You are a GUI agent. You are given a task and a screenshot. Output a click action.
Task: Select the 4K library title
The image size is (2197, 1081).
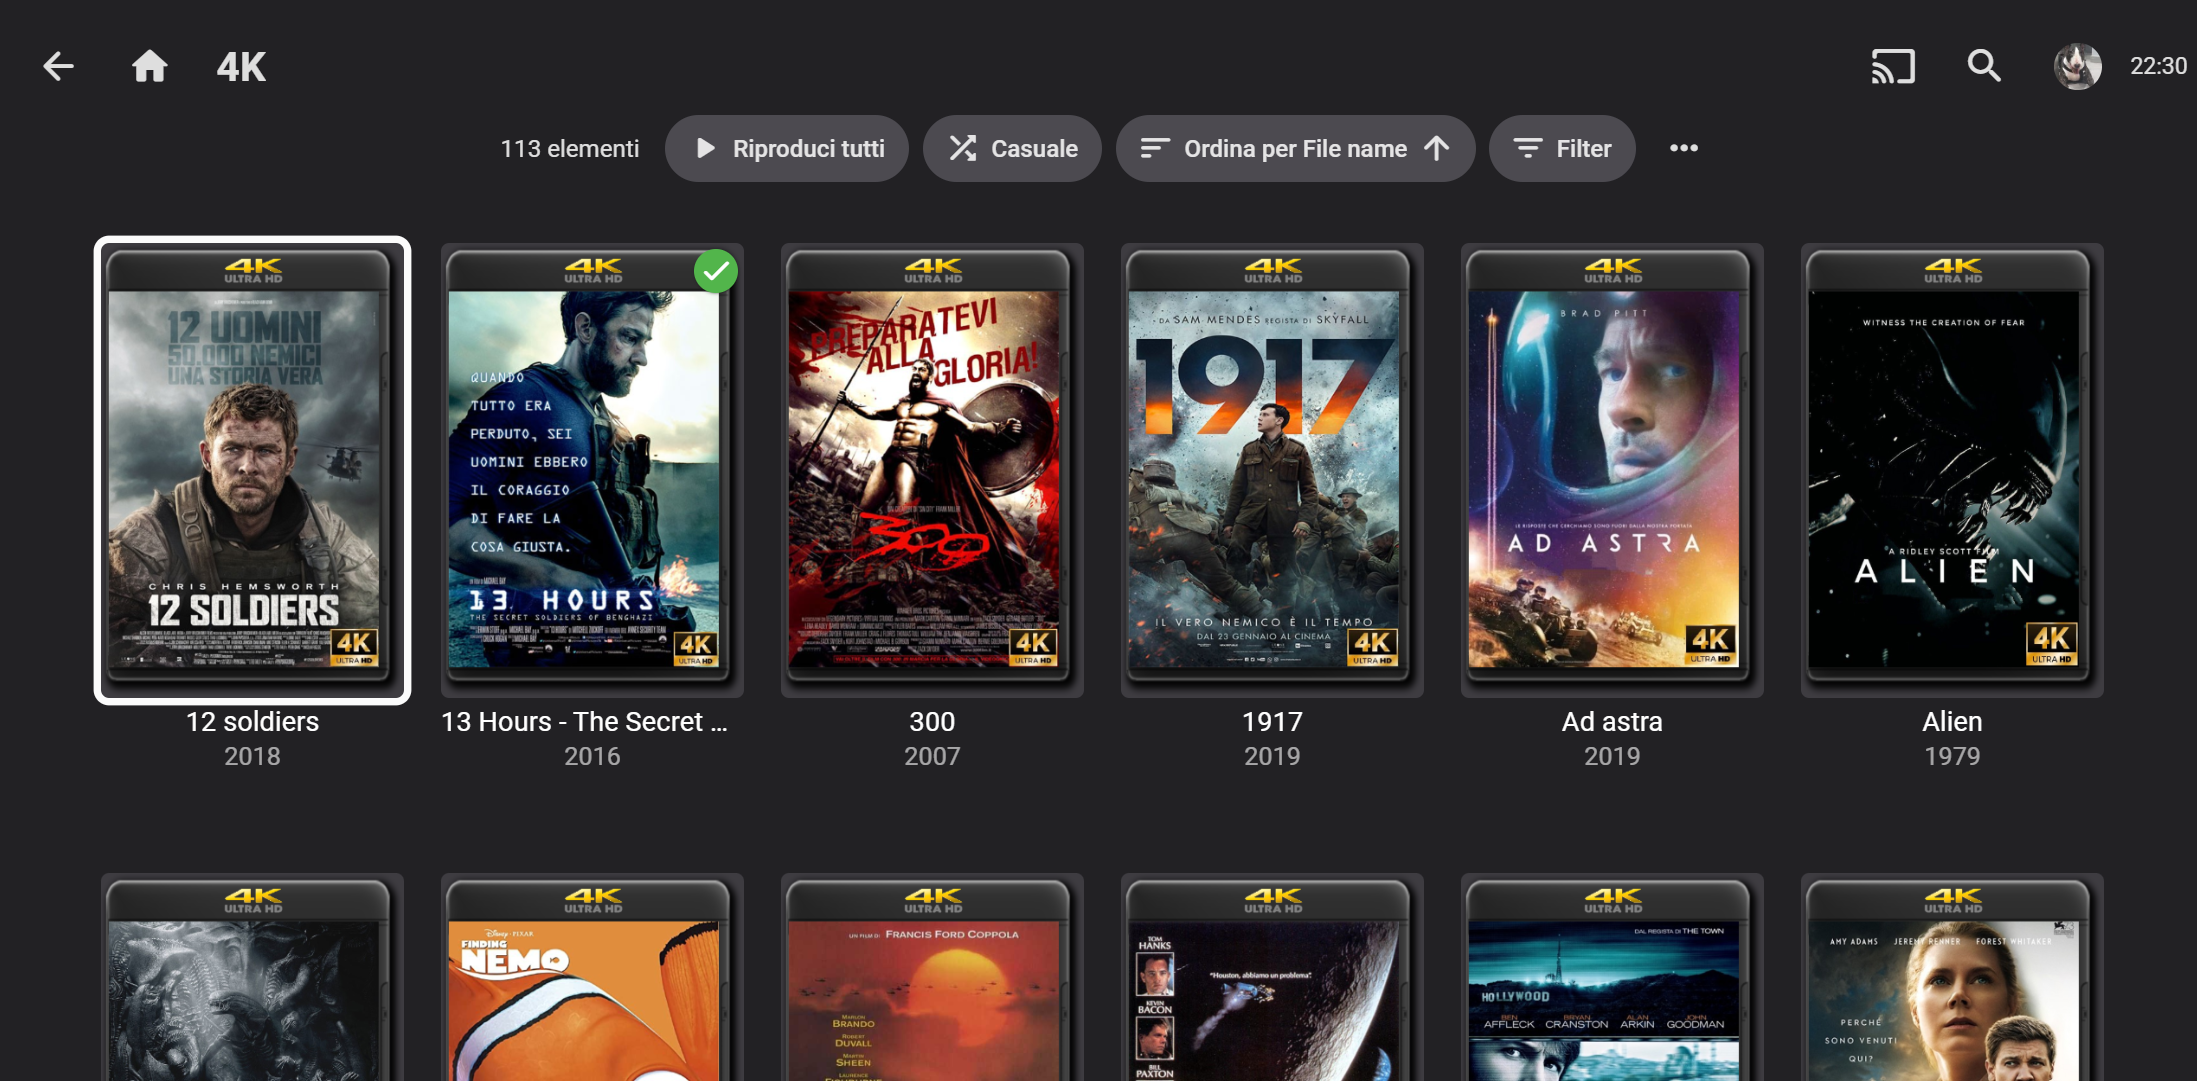click(x=241, y=67)
